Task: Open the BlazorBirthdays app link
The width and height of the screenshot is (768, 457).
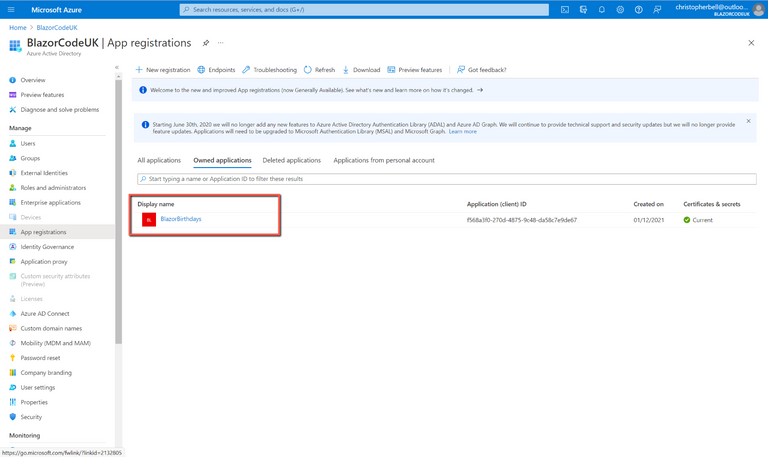Action: (x=181, y=219)
